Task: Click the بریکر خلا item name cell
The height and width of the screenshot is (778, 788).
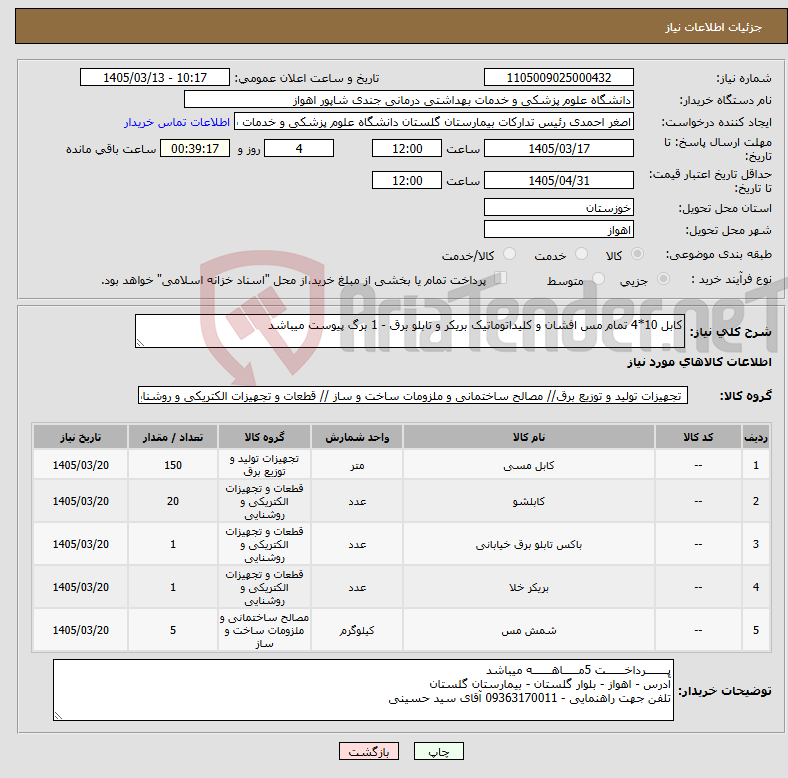Action: click(x=528, y=587)
